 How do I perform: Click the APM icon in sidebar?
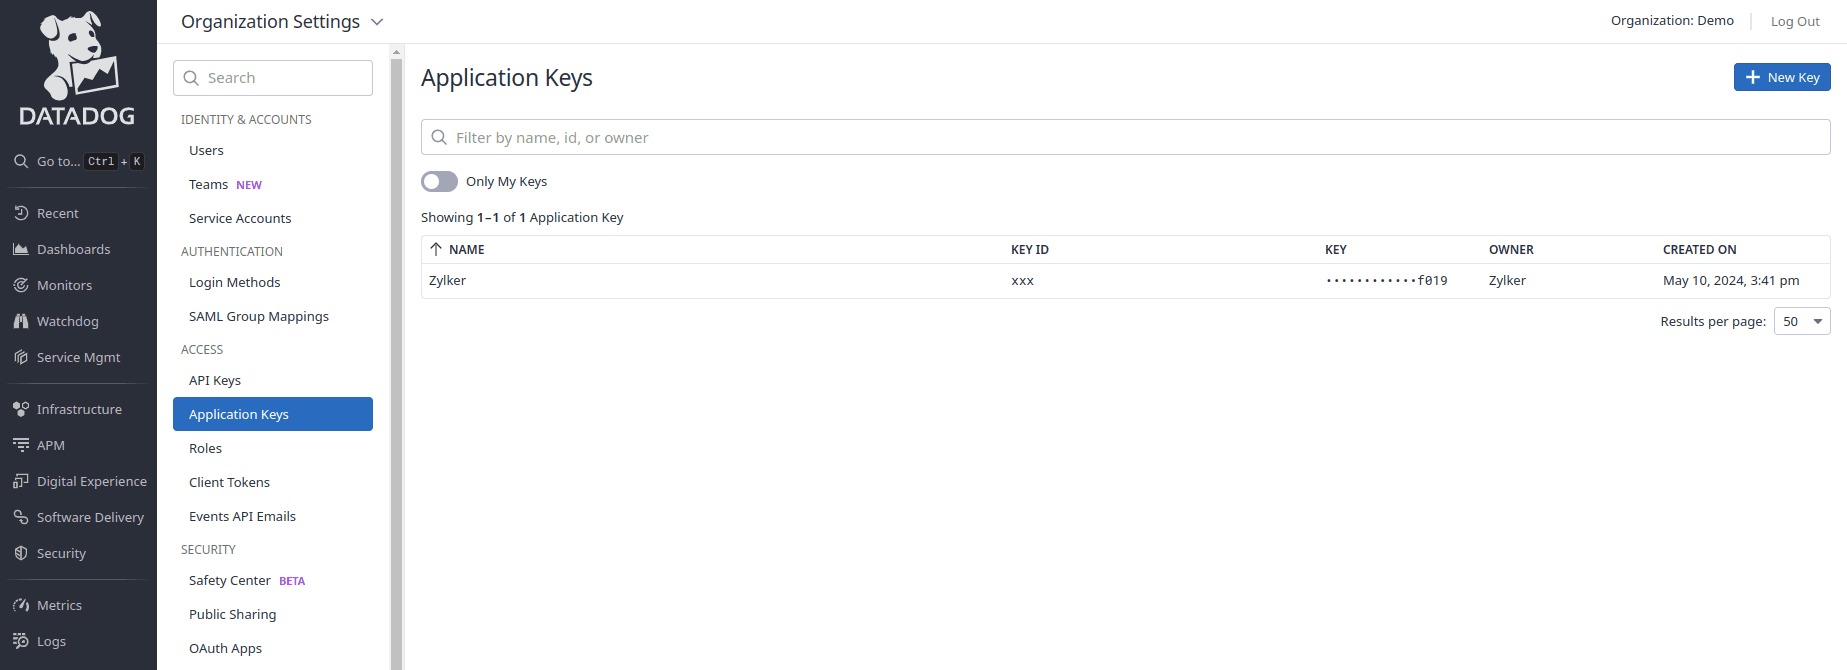(21, 445)
